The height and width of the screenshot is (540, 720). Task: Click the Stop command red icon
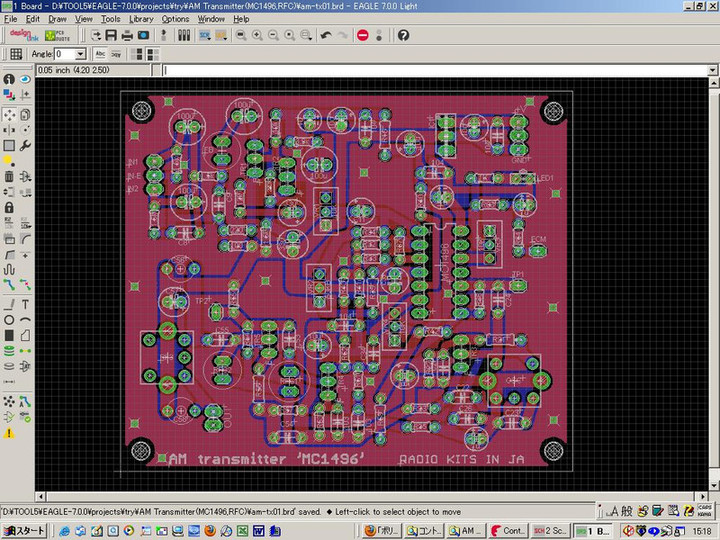(362, 35)
